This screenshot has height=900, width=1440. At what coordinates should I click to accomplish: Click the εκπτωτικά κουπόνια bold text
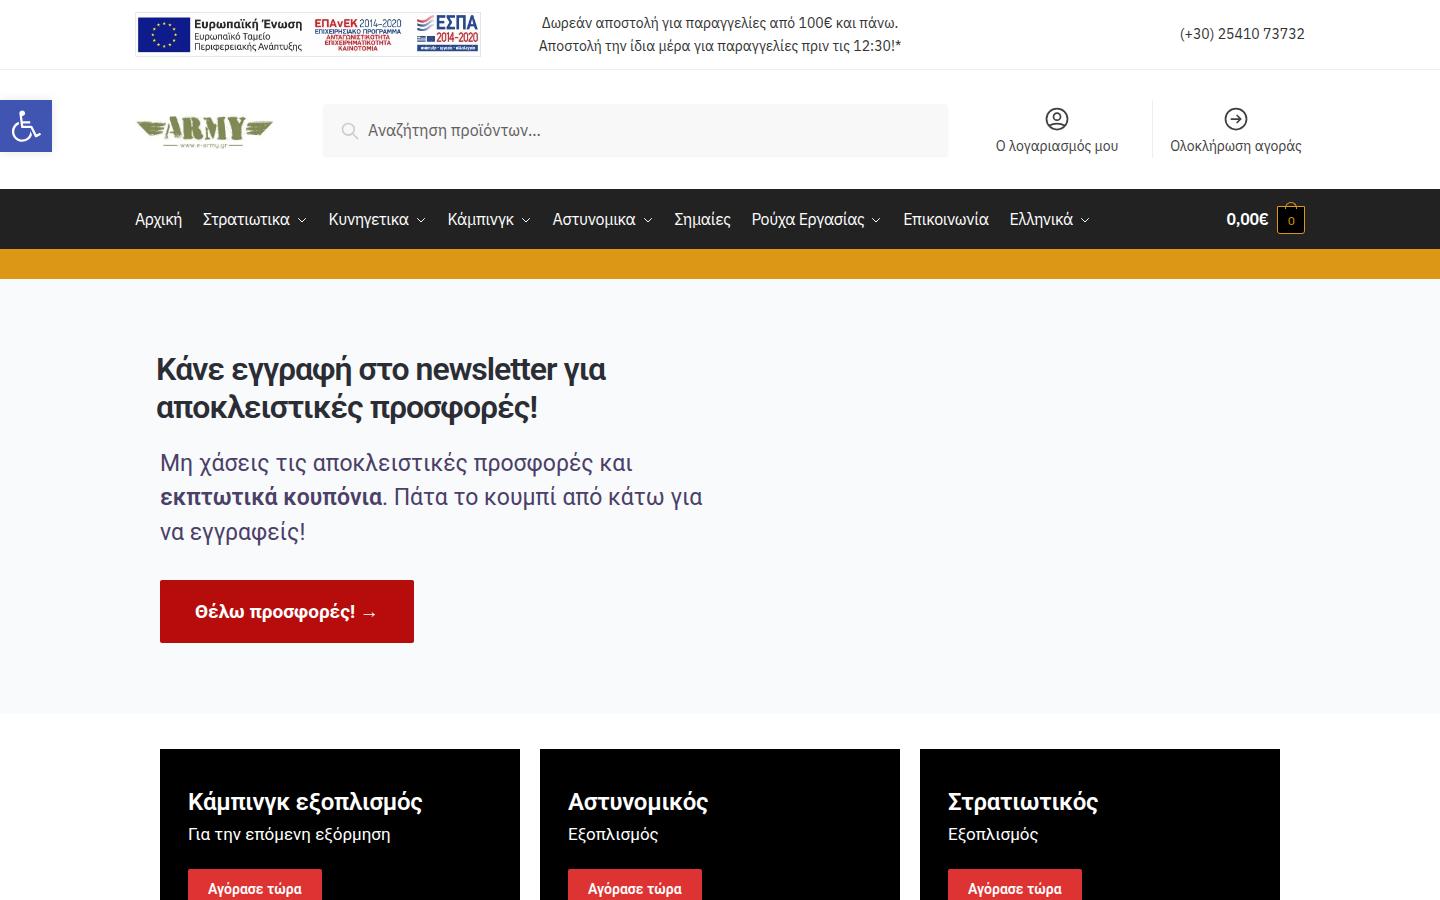coord(271,497)
